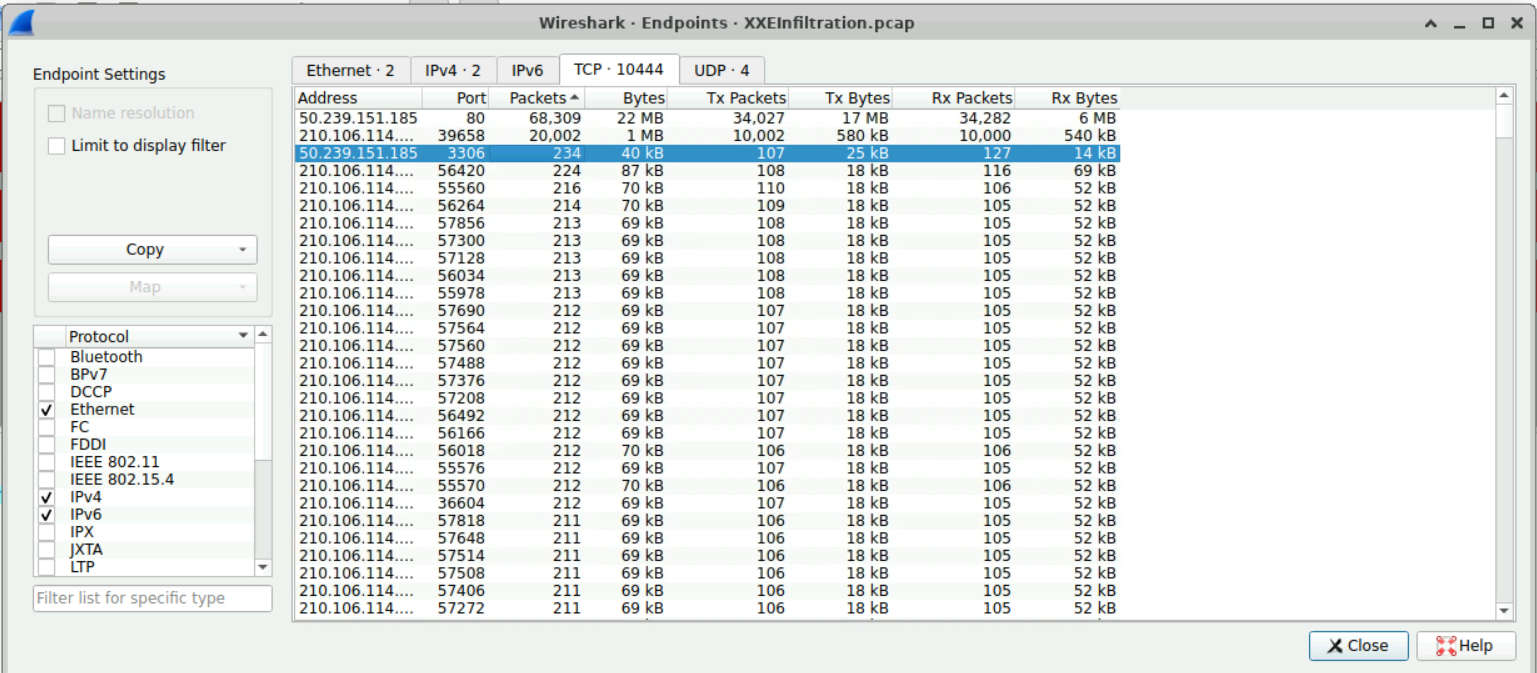
Task: Click the Wireshark shark fin icon
Action: coord(21,22)
